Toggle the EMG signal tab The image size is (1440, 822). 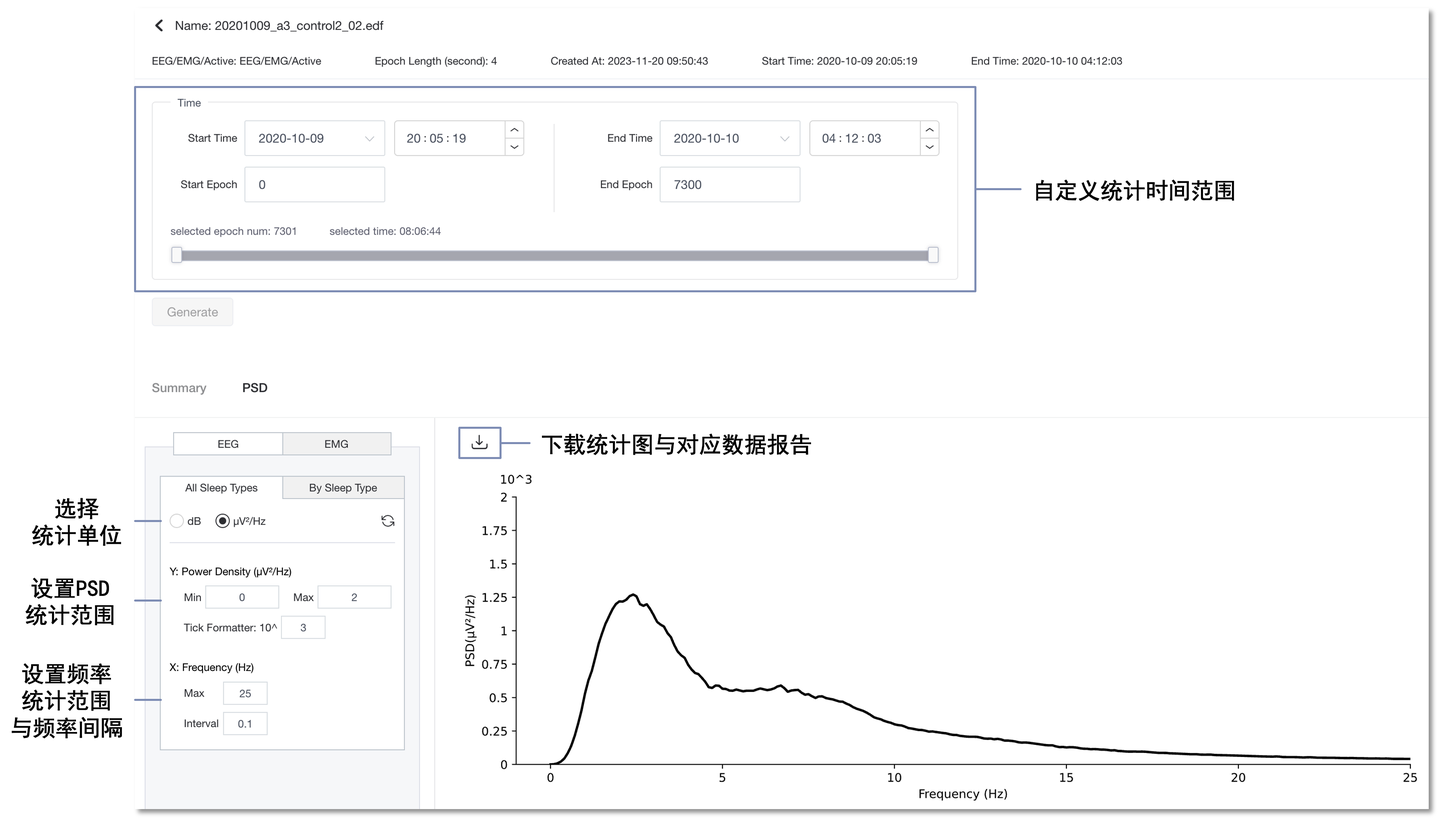point(337,443)
